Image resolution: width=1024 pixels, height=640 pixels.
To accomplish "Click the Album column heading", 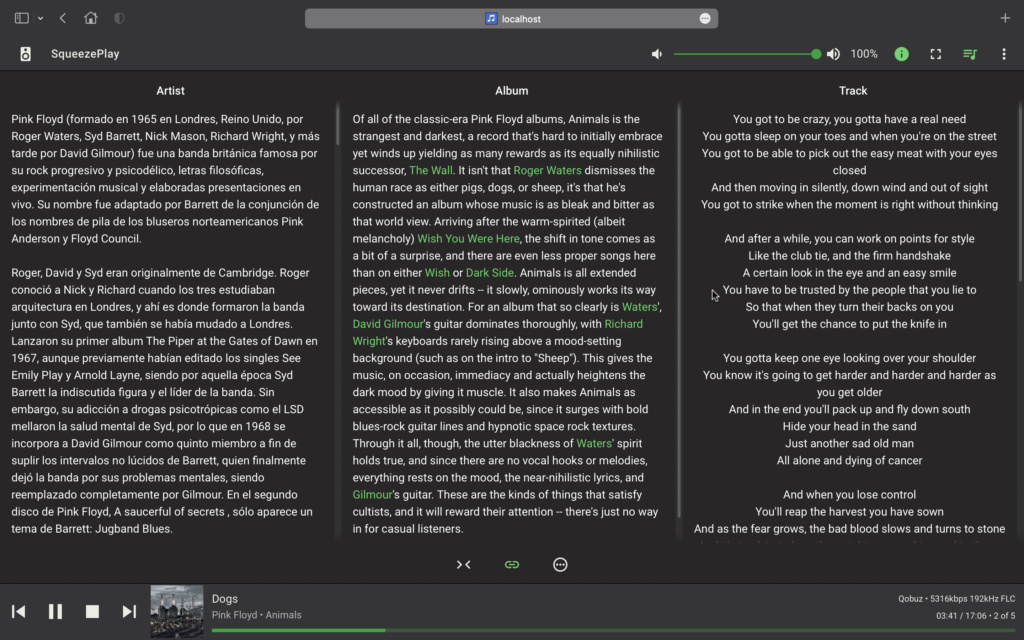I will [511, 91].
